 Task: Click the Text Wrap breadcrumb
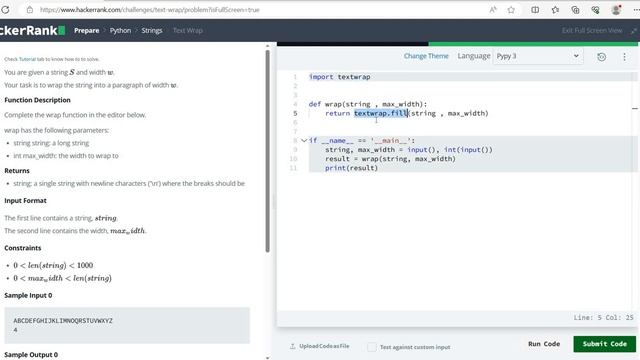coord(188,30)
